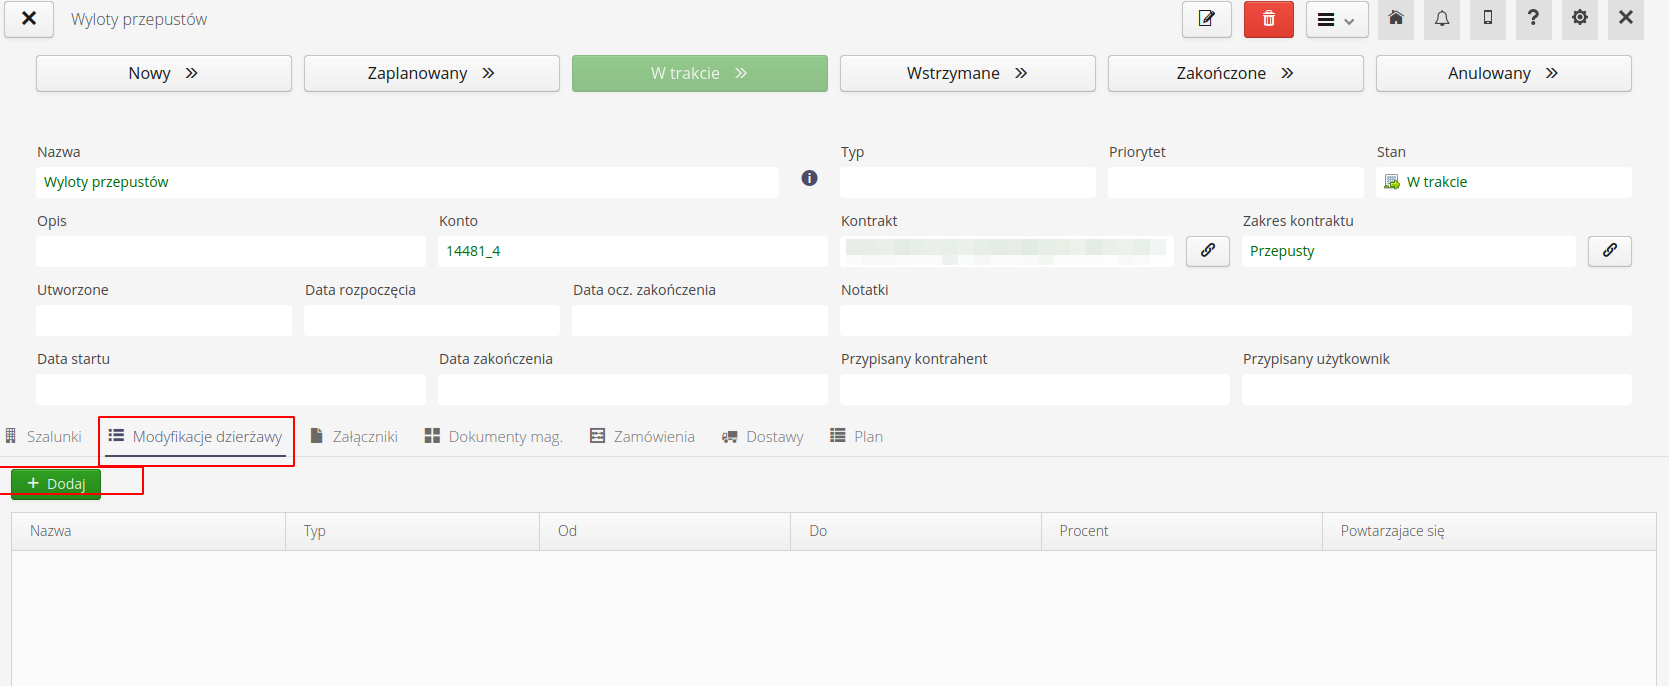
Task: Click the info icon beside Nazwa
Action: 809,178
